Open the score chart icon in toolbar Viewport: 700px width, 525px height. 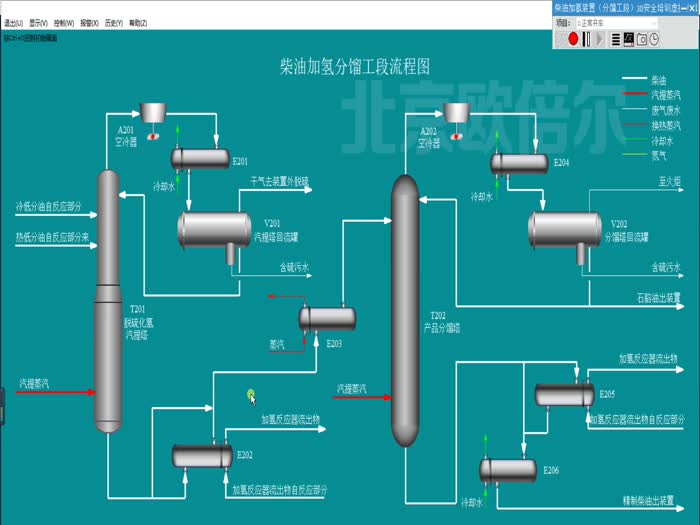click(628, 39)
